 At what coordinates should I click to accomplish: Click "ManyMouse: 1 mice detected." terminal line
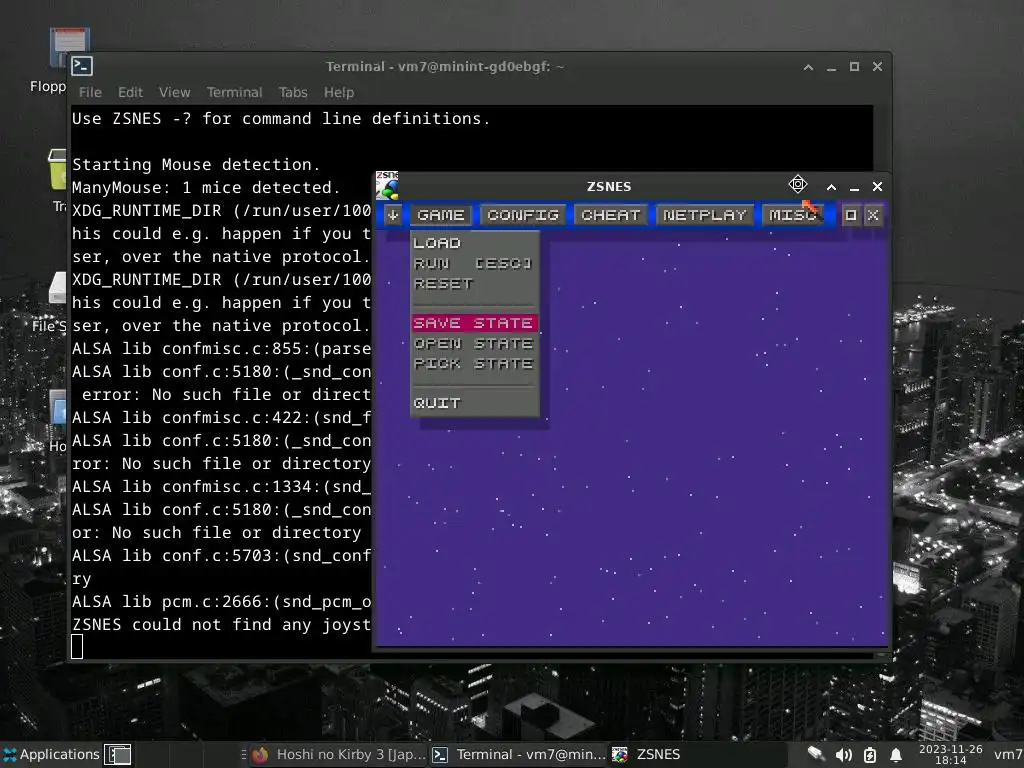point(206,187)
